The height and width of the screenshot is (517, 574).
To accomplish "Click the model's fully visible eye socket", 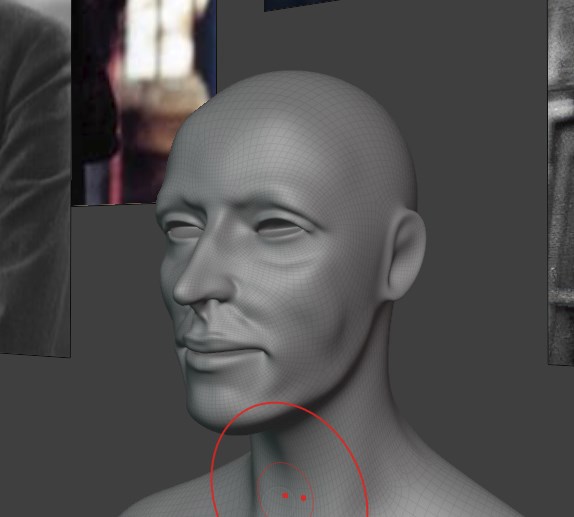I will tap(279, 228).
